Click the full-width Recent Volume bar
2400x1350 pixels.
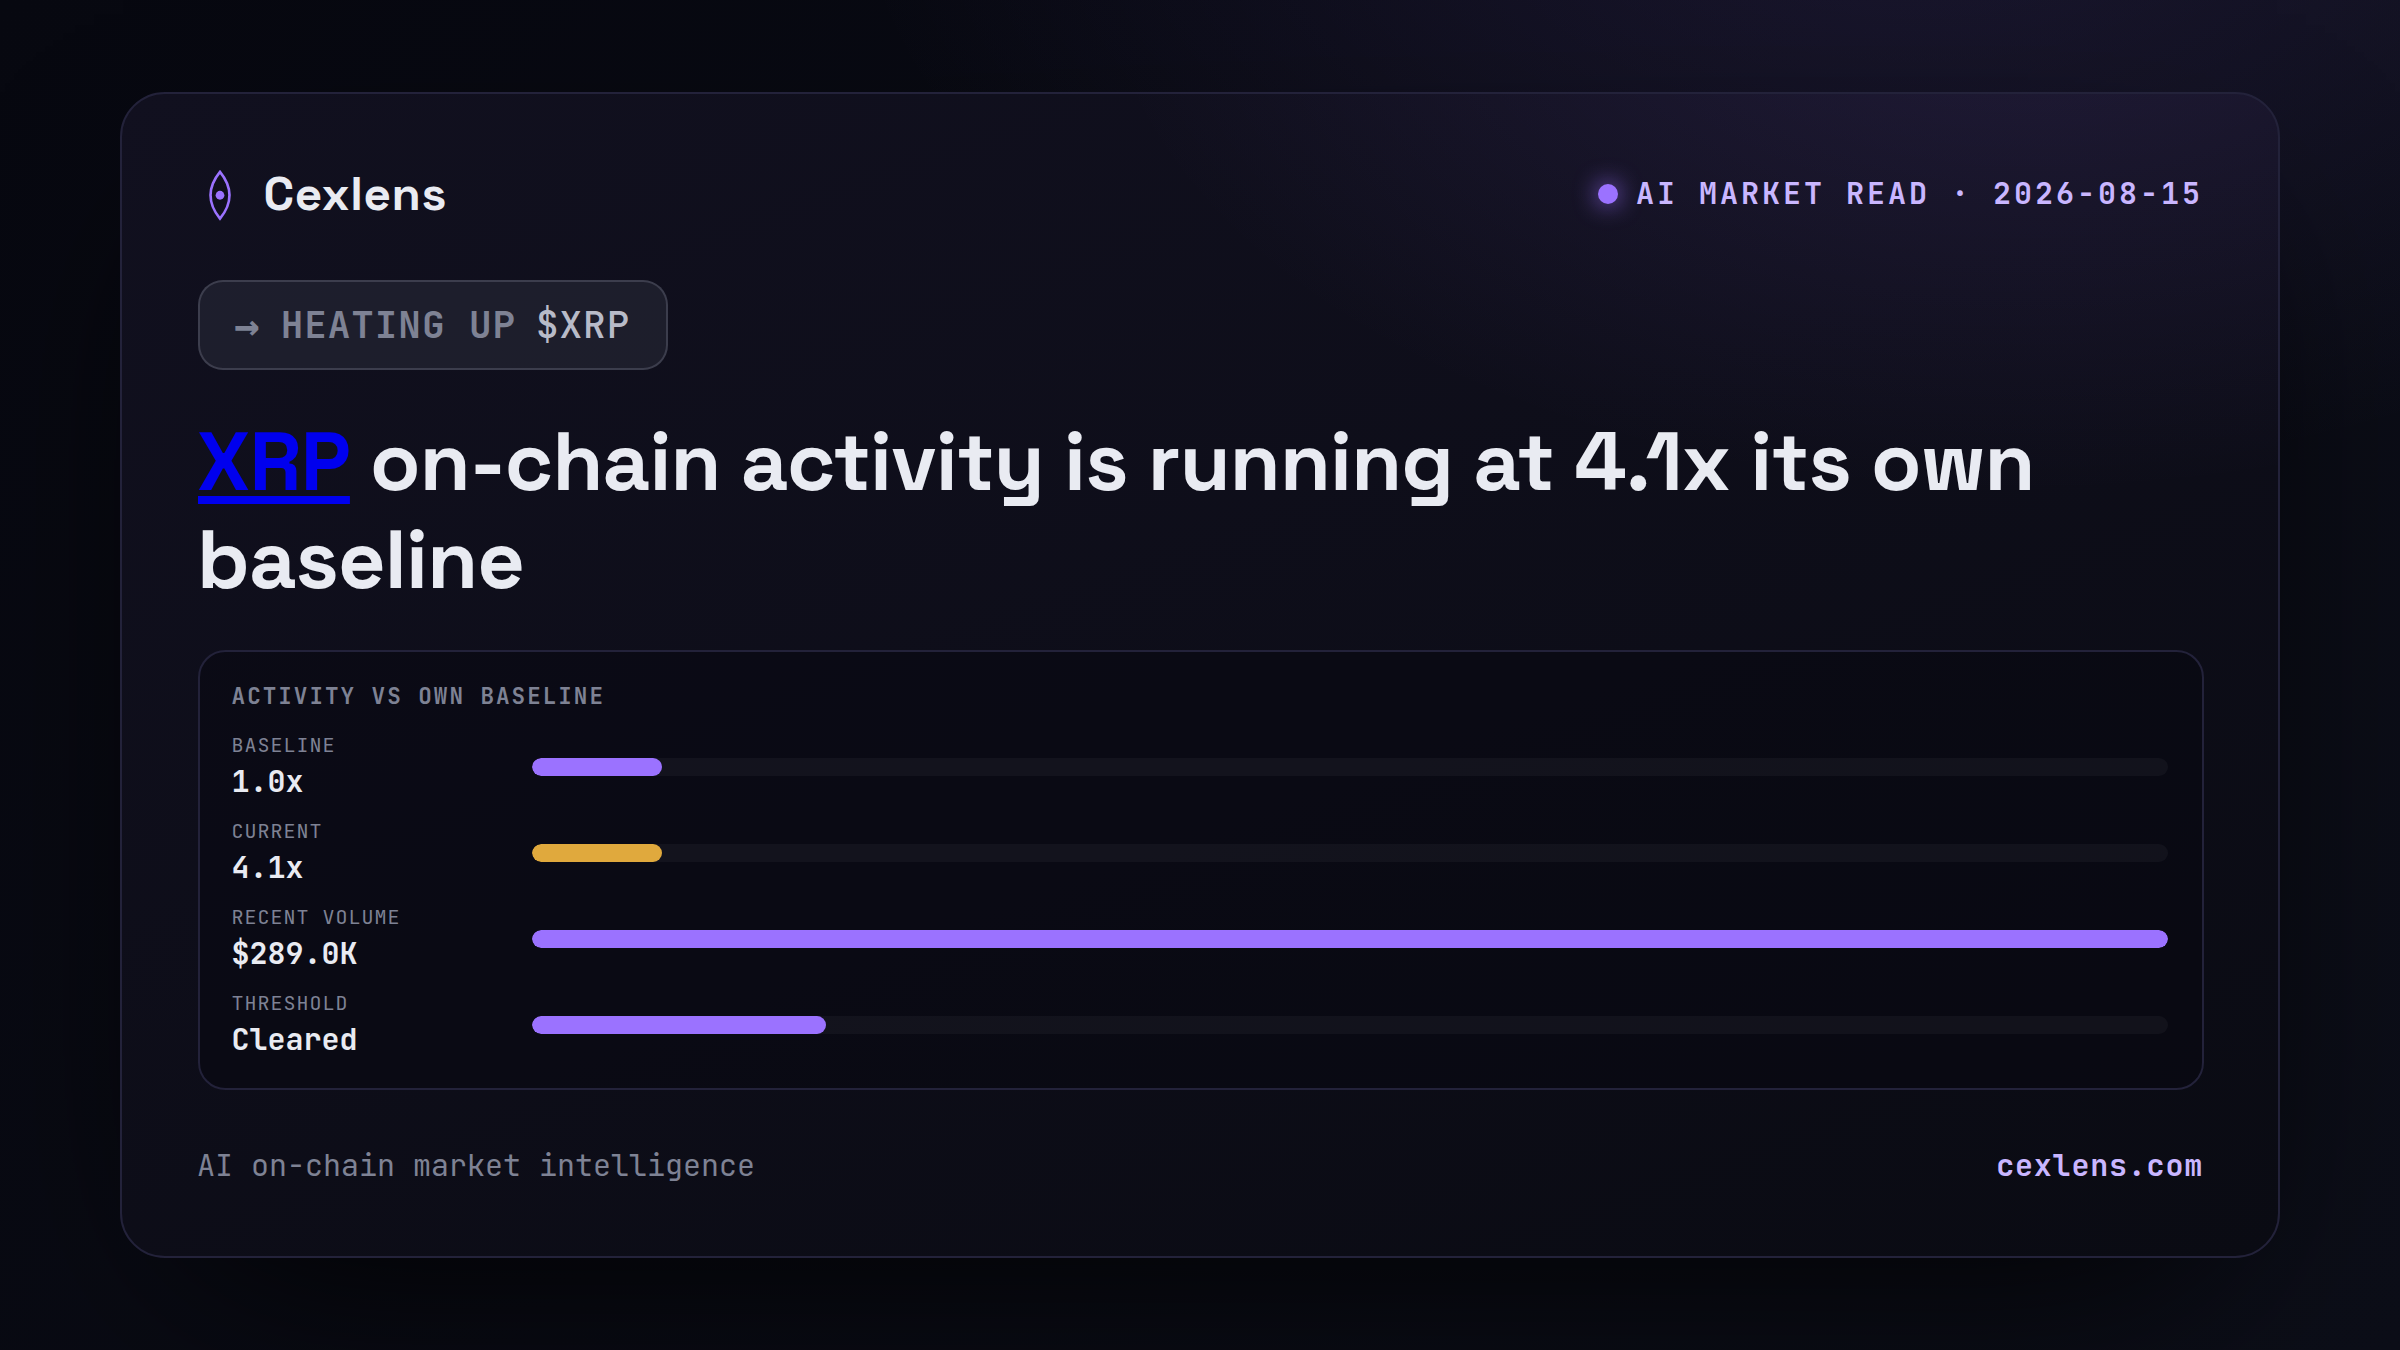(1350, 939)
